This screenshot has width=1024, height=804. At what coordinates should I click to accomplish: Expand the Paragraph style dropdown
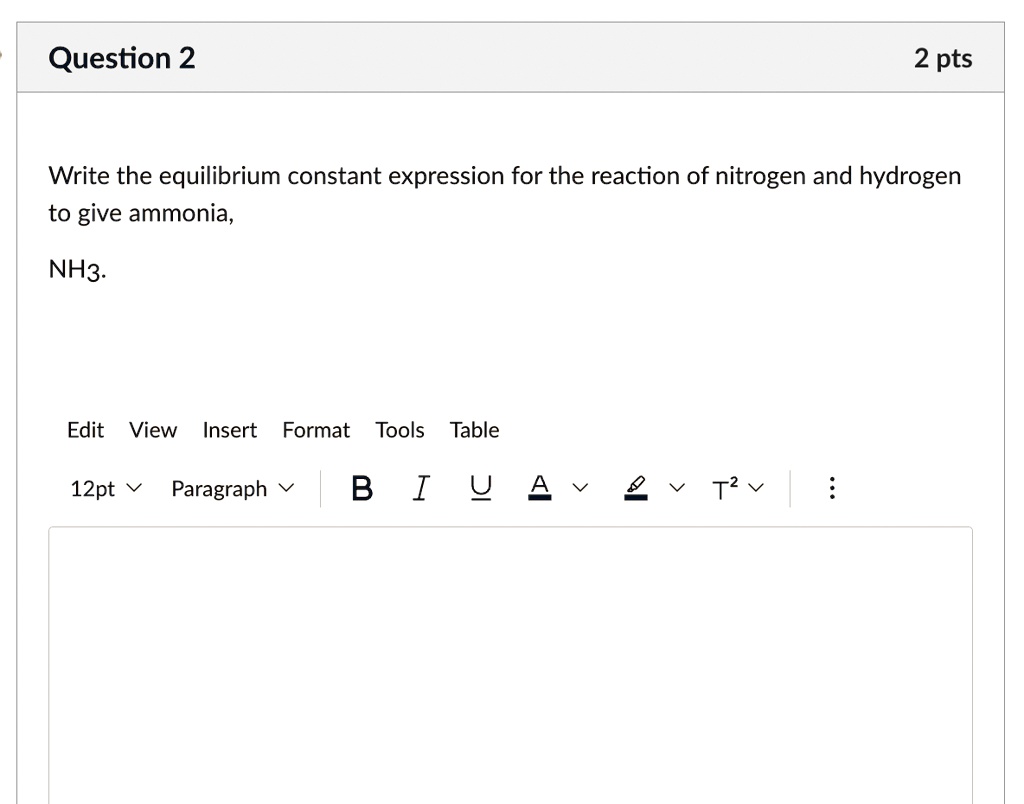pos(232,488)
